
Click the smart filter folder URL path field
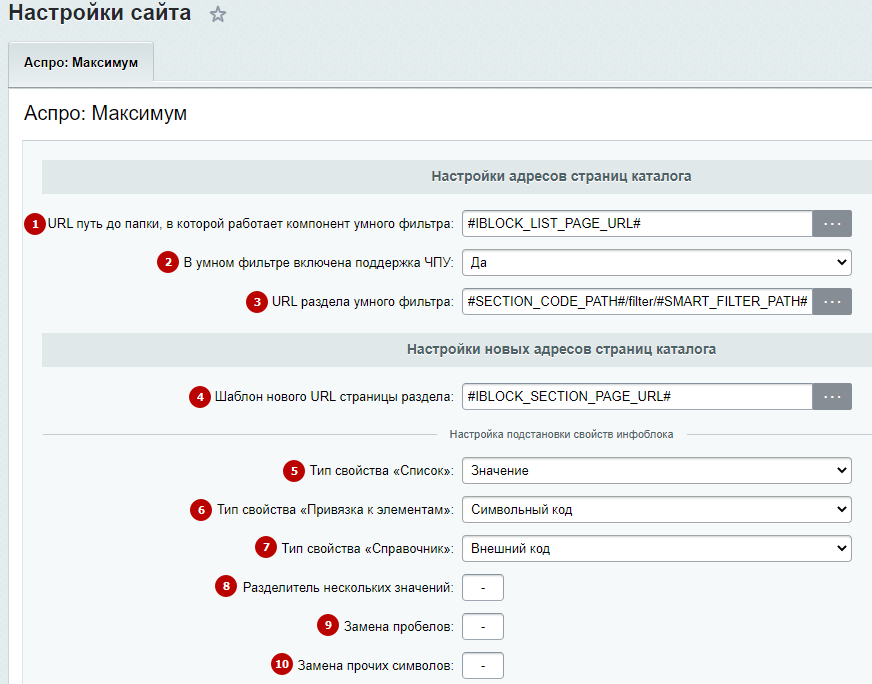(x=637, y=224)
